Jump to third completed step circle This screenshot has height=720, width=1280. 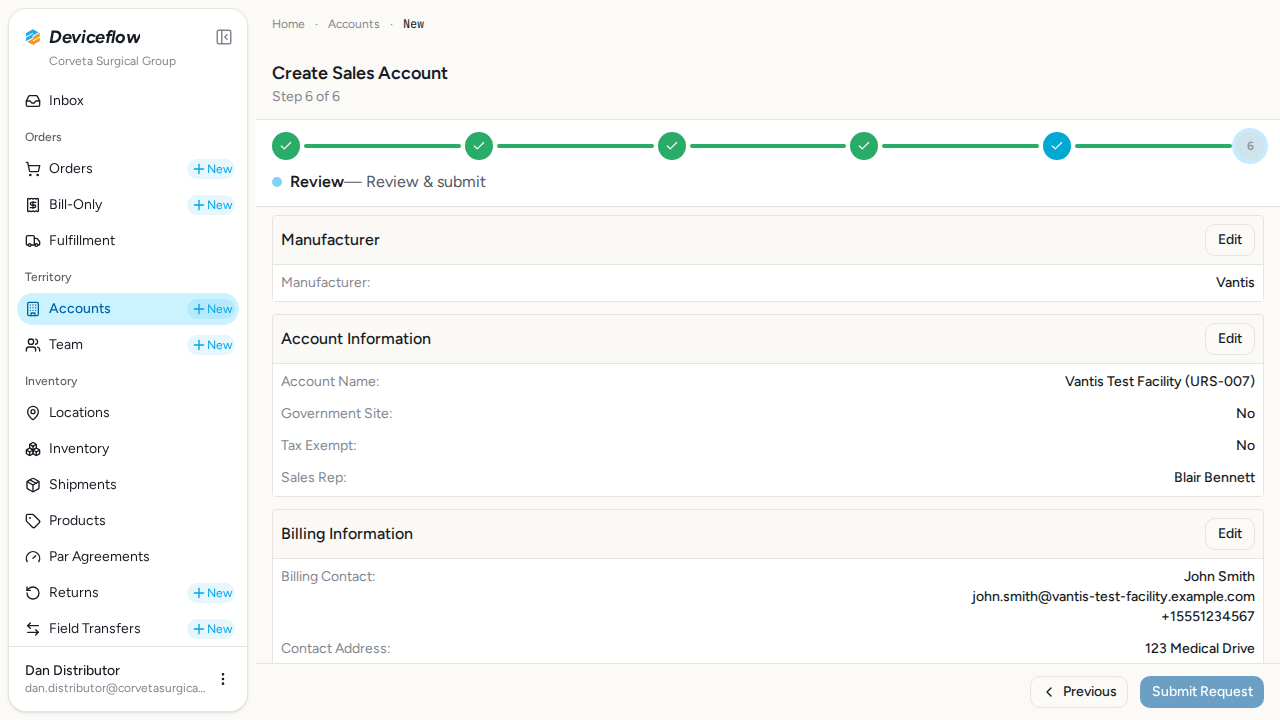click(672, 146)
